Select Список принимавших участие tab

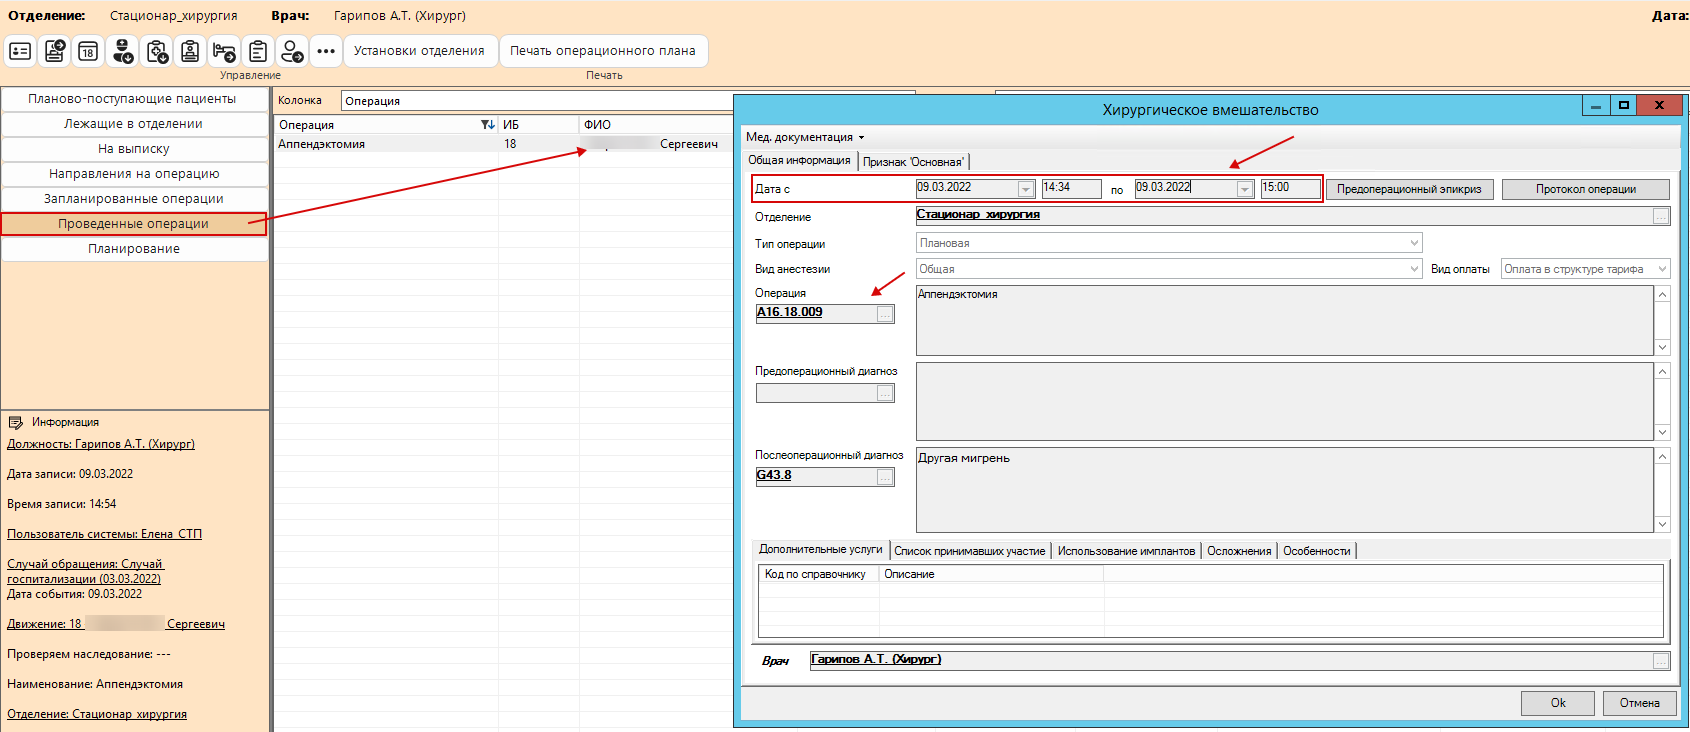969,551
